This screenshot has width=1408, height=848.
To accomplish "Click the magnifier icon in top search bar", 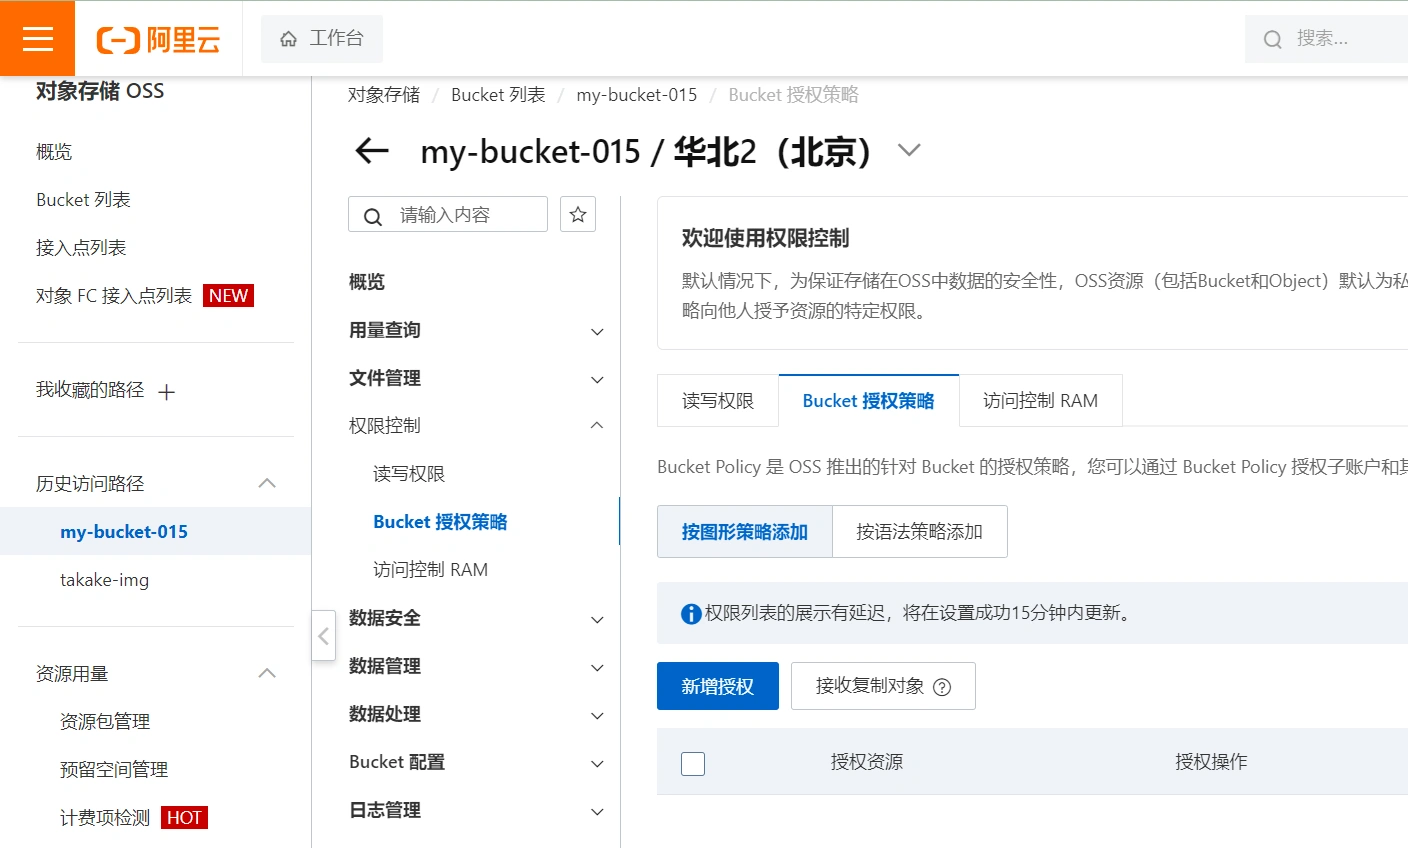I will [x=1272, y=40].
